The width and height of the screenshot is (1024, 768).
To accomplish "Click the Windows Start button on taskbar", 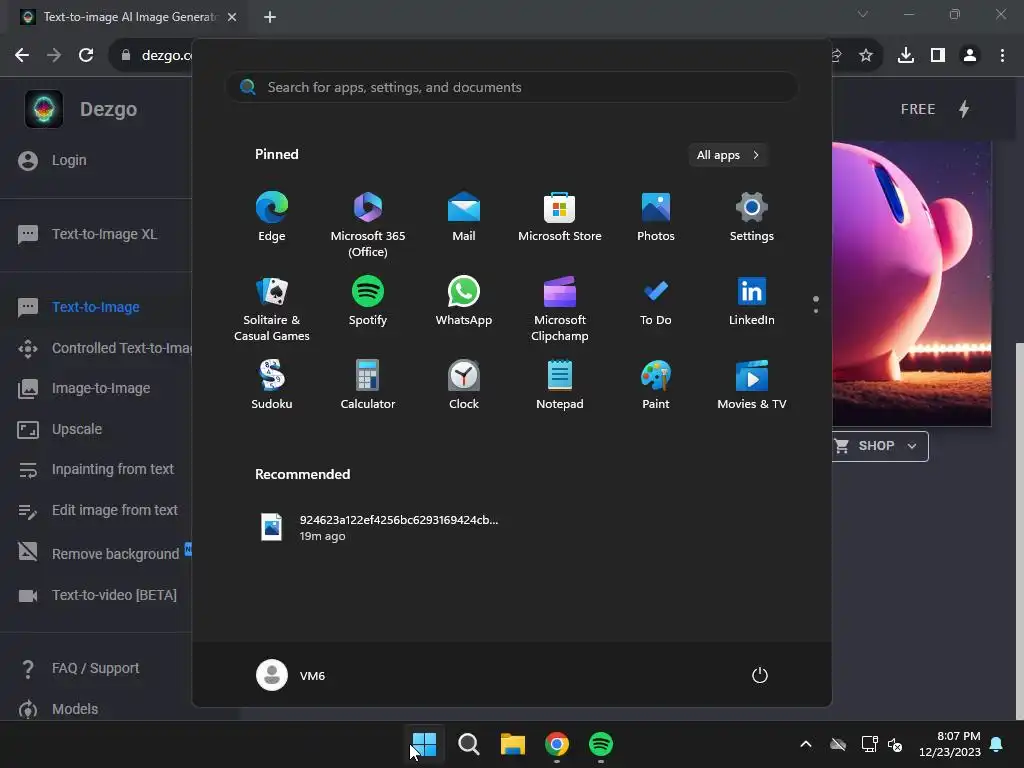I will click(x=424, y=744).
